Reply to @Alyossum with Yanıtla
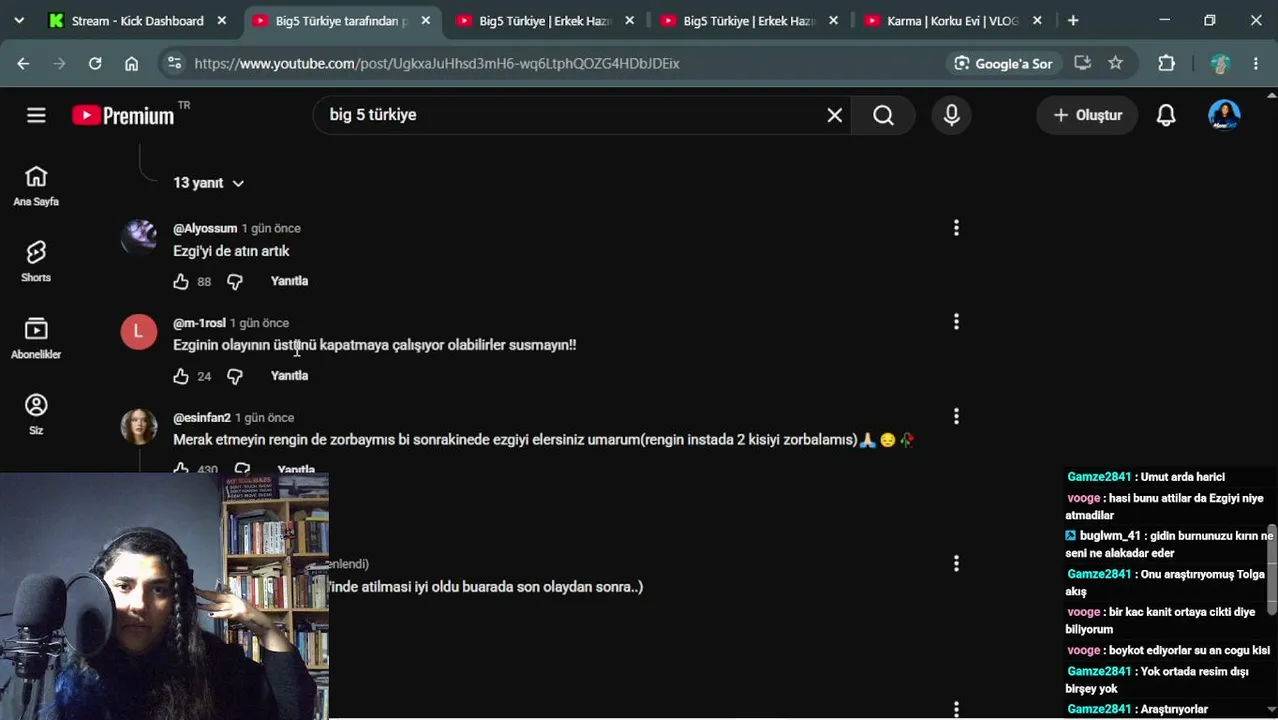The width and height of the screenshot is (1278, 720). [x=289, y=281]
